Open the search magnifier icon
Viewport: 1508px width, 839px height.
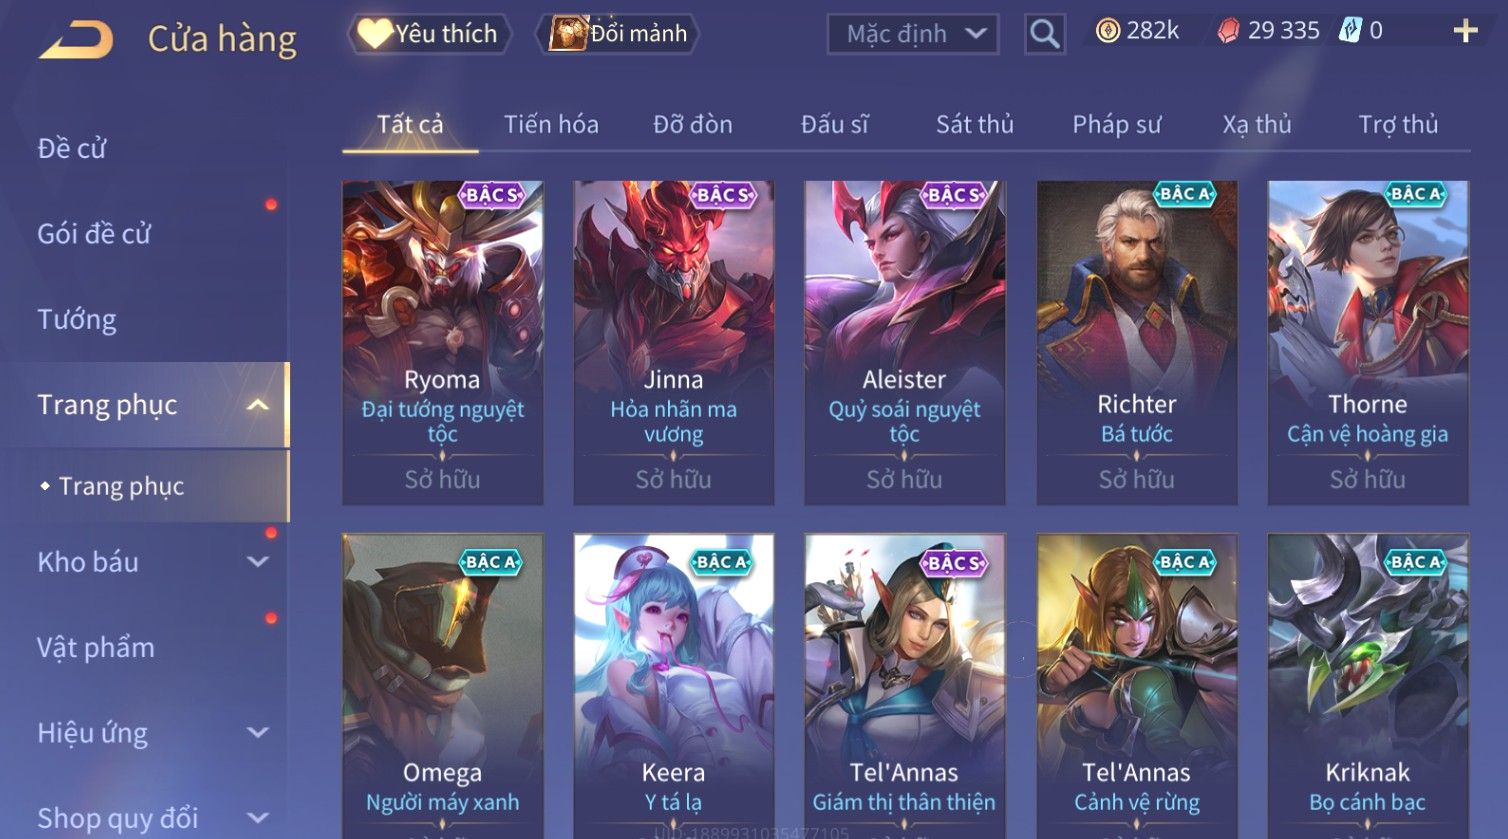(1044, 34)
